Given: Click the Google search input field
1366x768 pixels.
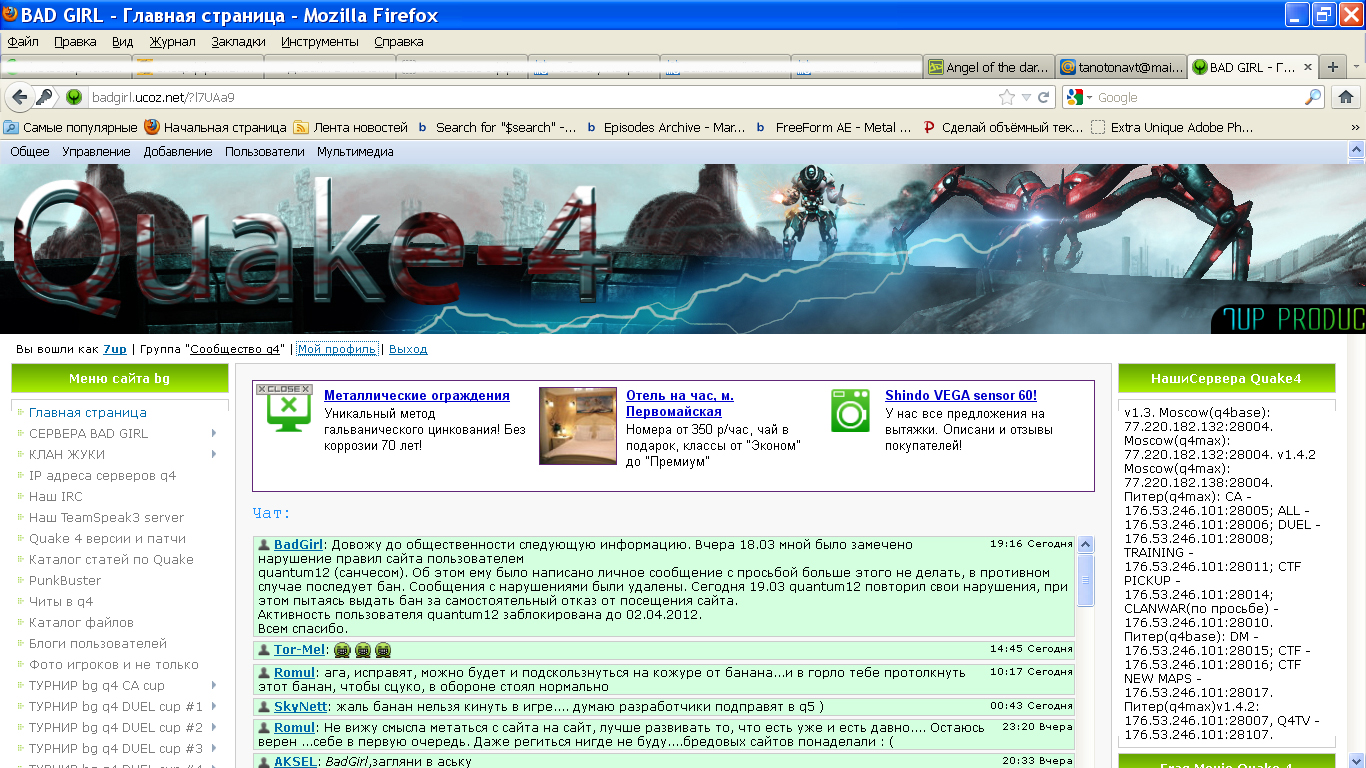Looking at the screenshot, I should tap(1198, 97).
